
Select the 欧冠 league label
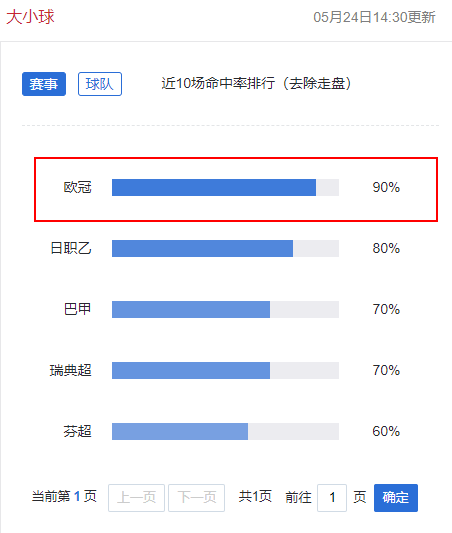point(77,187)
